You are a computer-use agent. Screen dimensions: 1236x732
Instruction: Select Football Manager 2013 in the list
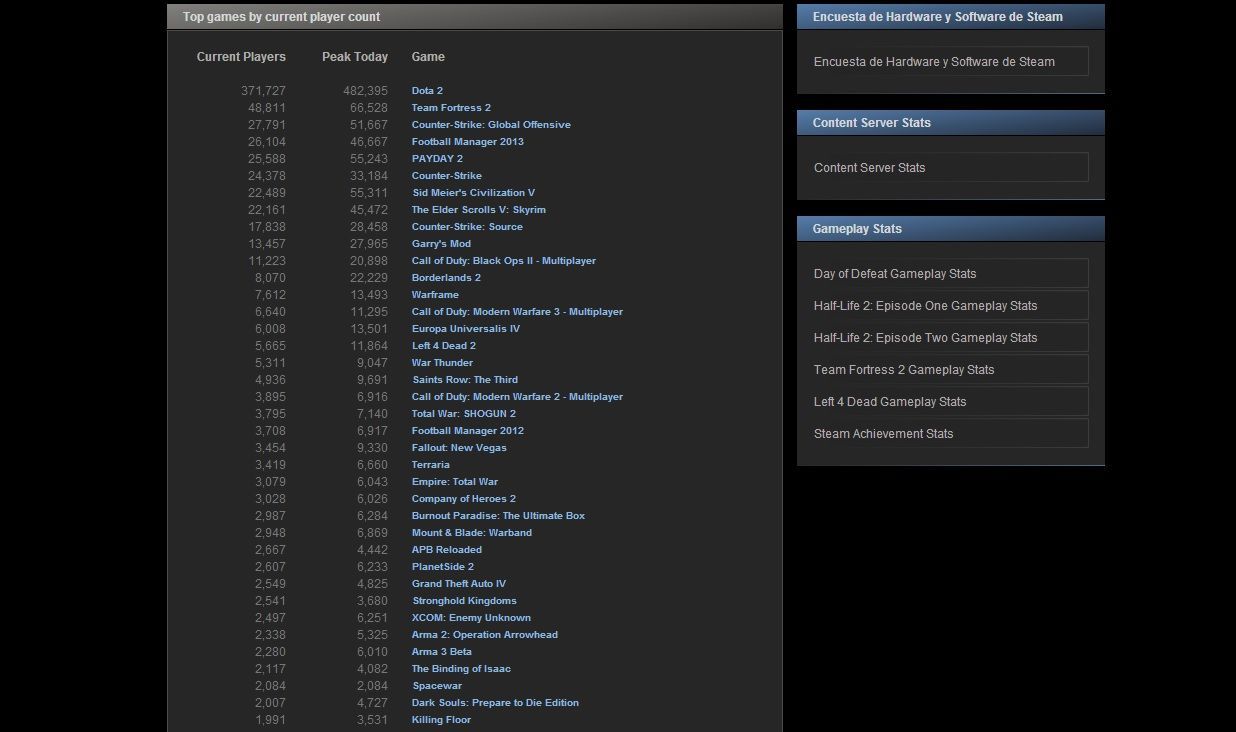point(467,142)
